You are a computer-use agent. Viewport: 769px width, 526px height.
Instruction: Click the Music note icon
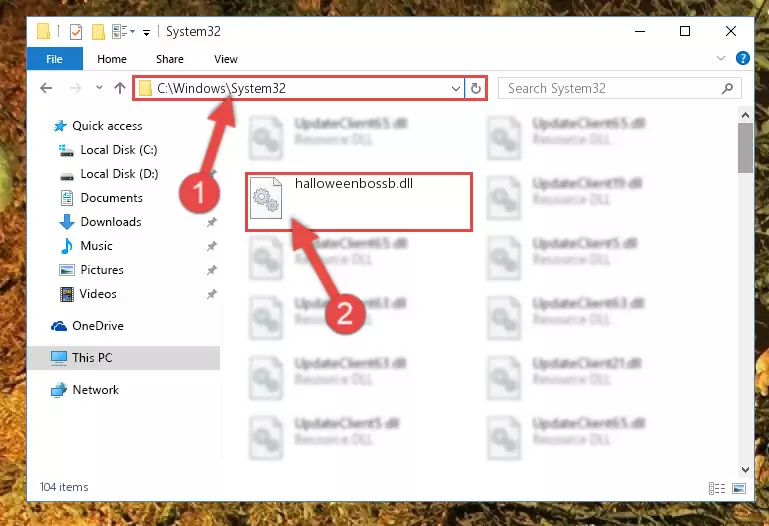[x=67, y=246]
